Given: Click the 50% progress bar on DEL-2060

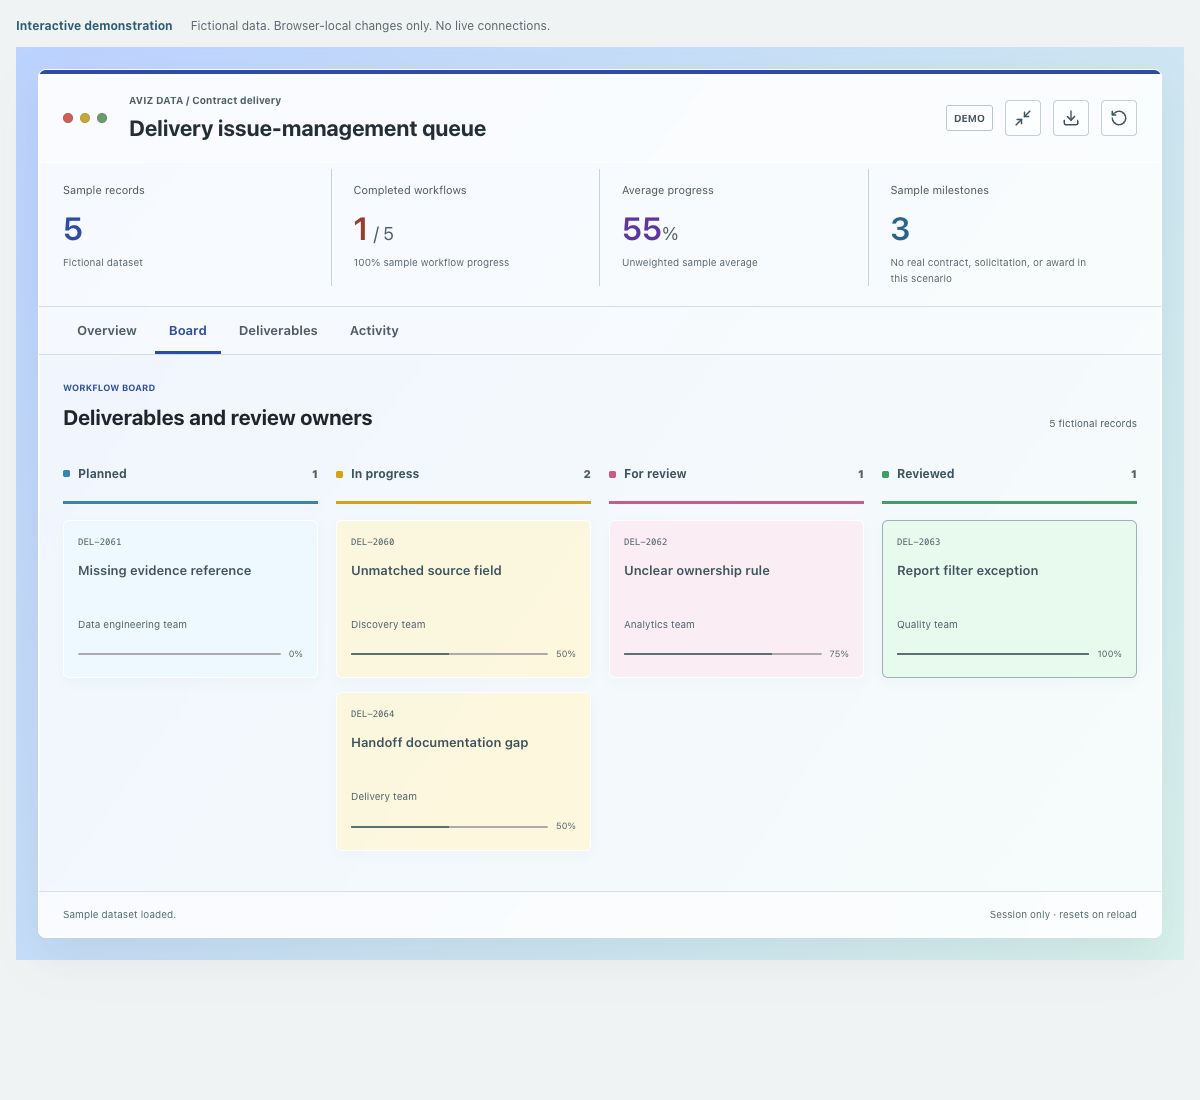Looking at the screenshot, I should pos(449,654).
